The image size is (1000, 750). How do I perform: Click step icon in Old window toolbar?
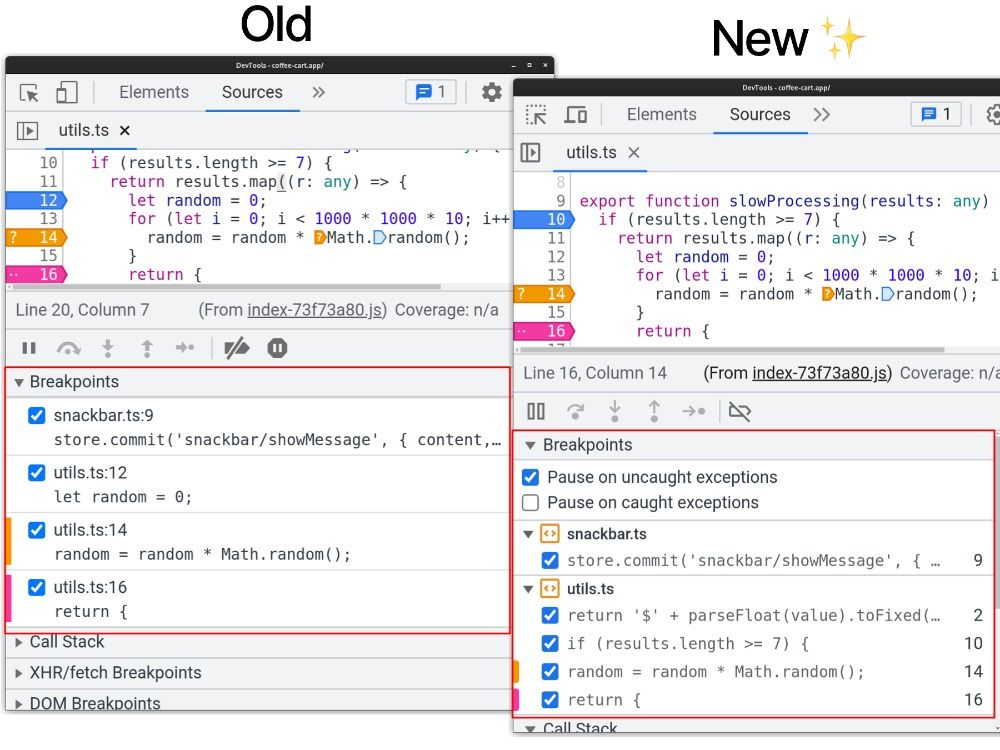(x=185, y=348)
